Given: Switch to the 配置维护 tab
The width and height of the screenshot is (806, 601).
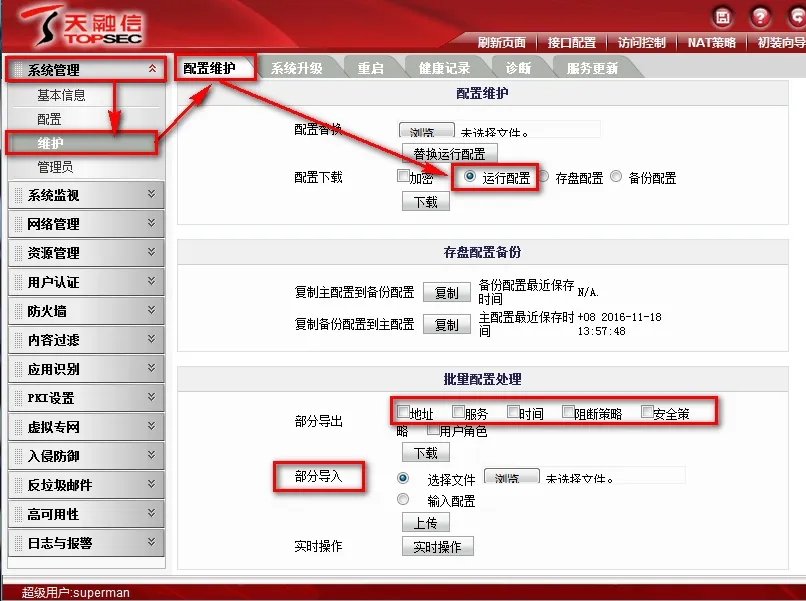Looking at the screenshot, I should pos(210,68).
